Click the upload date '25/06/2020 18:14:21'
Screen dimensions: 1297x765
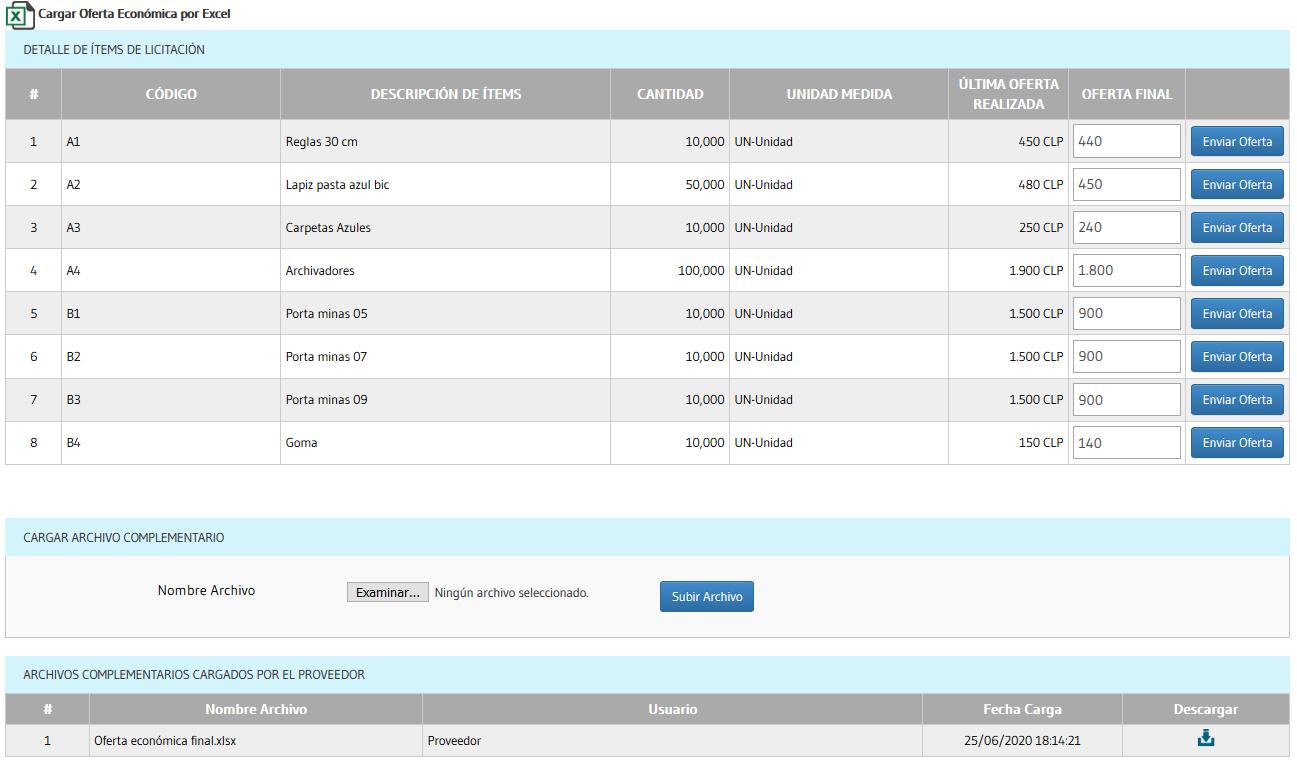pyautogui.click(x=1022, y=741)
